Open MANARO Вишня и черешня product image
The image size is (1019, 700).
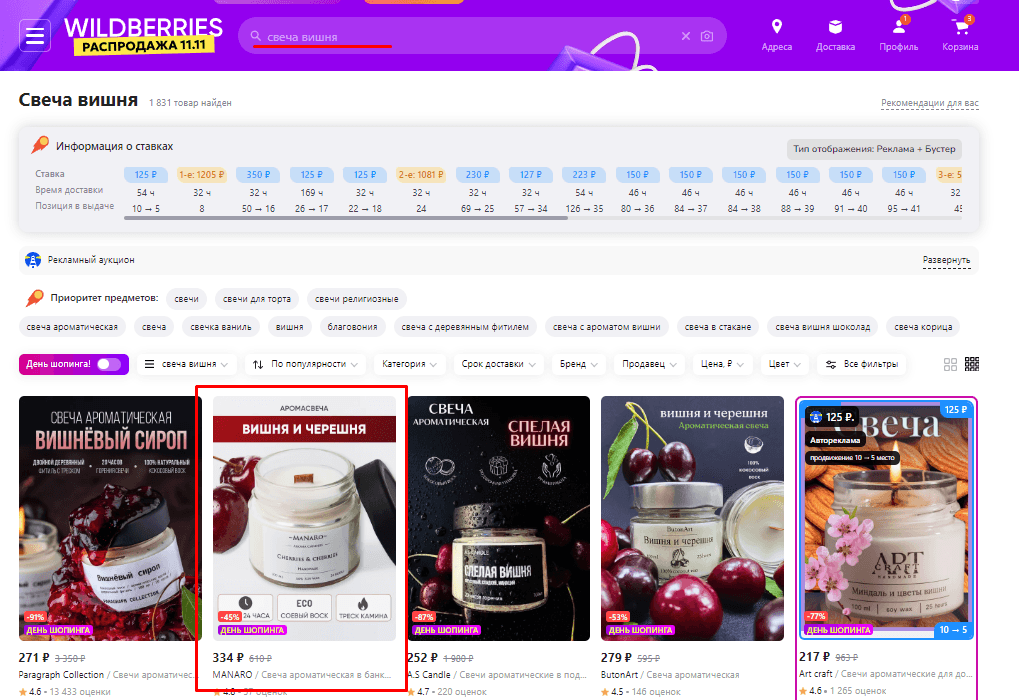click(304, 518)
